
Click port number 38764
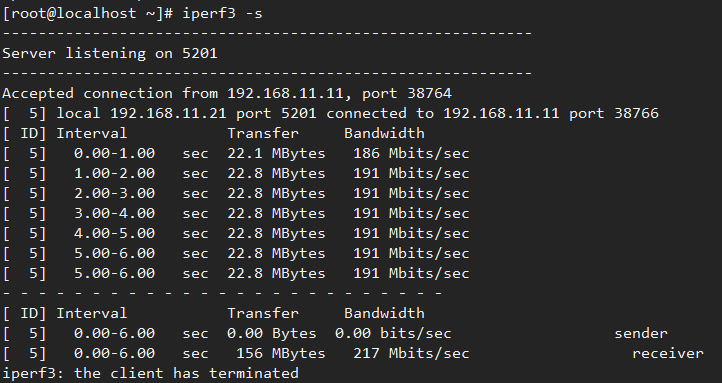click(430, 93)
